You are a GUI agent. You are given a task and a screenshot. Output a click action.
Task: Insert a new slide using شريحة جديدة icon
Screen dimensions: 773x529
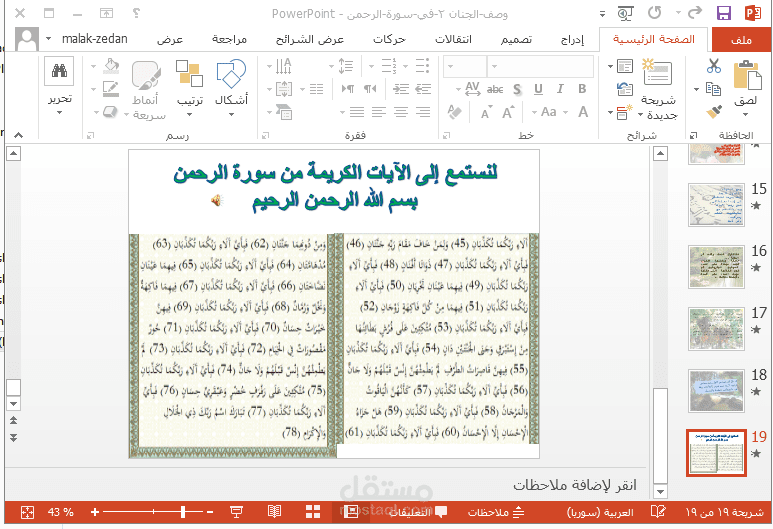tap(657, 72)
